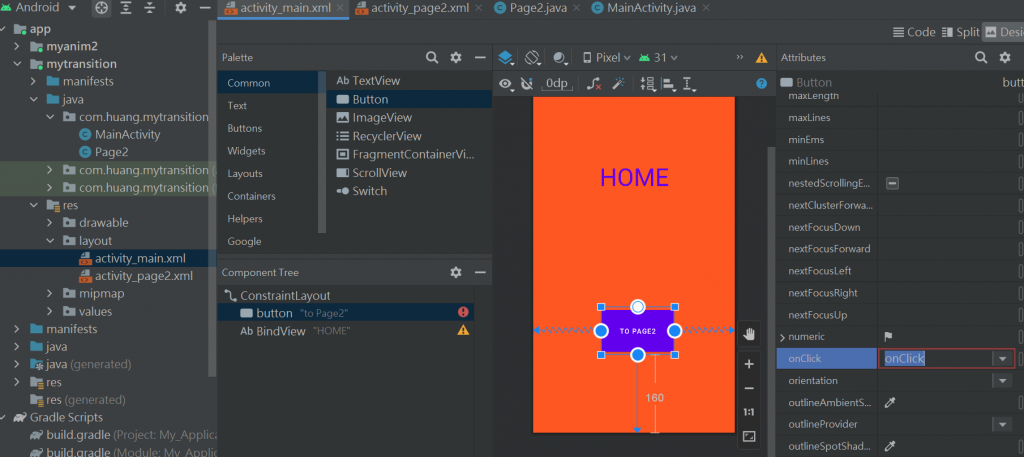
Task: Search attributes with the magnifier icon
Action: point(981,57)
